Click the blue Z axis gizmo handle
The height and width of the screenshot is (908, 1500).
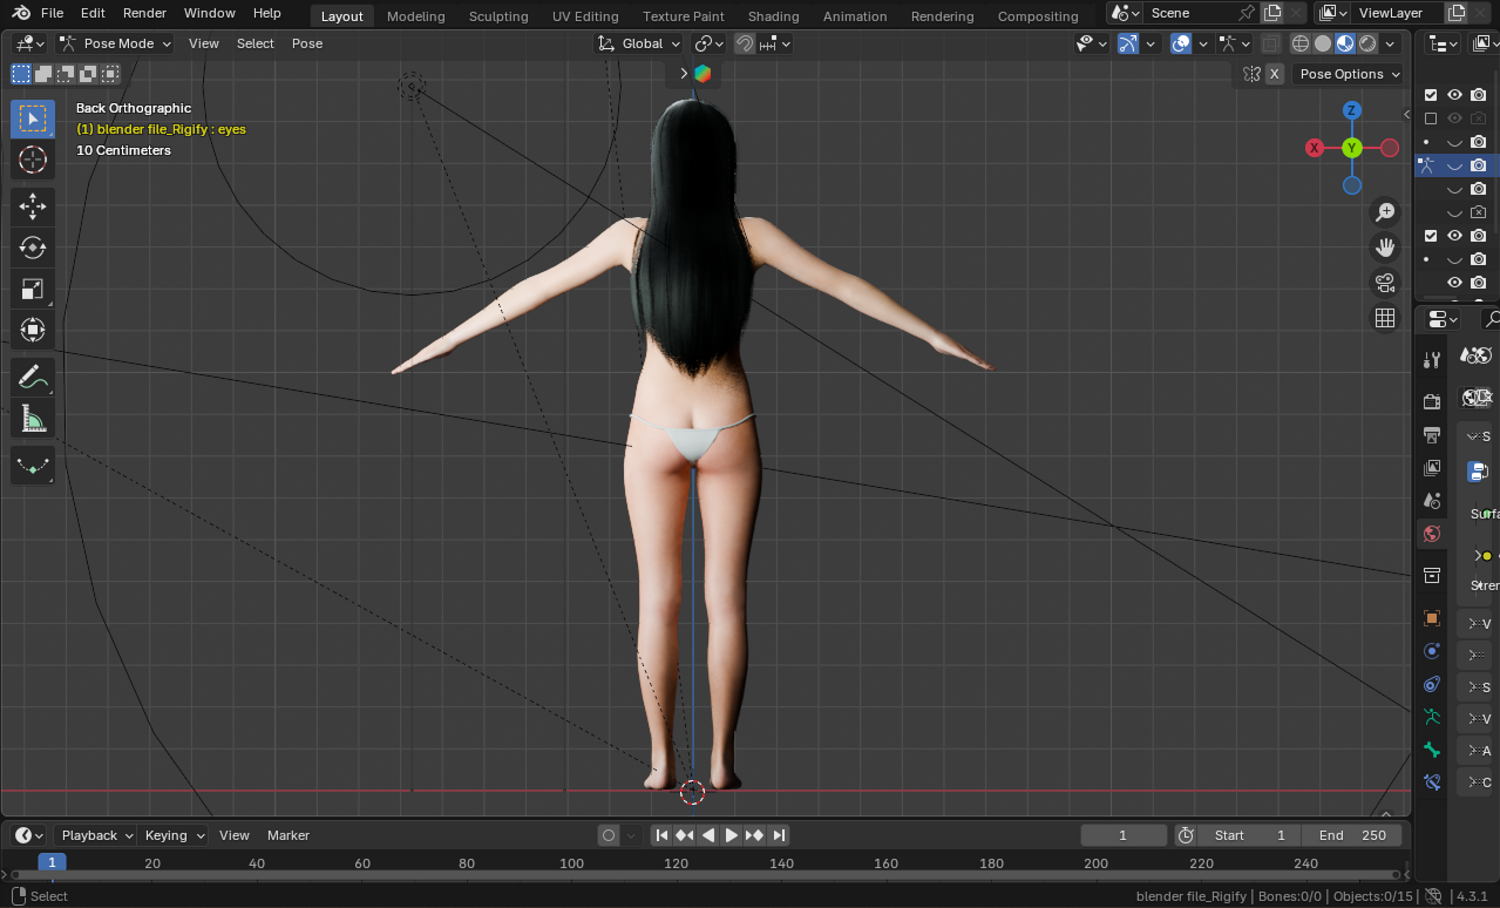coord(1352,110)
